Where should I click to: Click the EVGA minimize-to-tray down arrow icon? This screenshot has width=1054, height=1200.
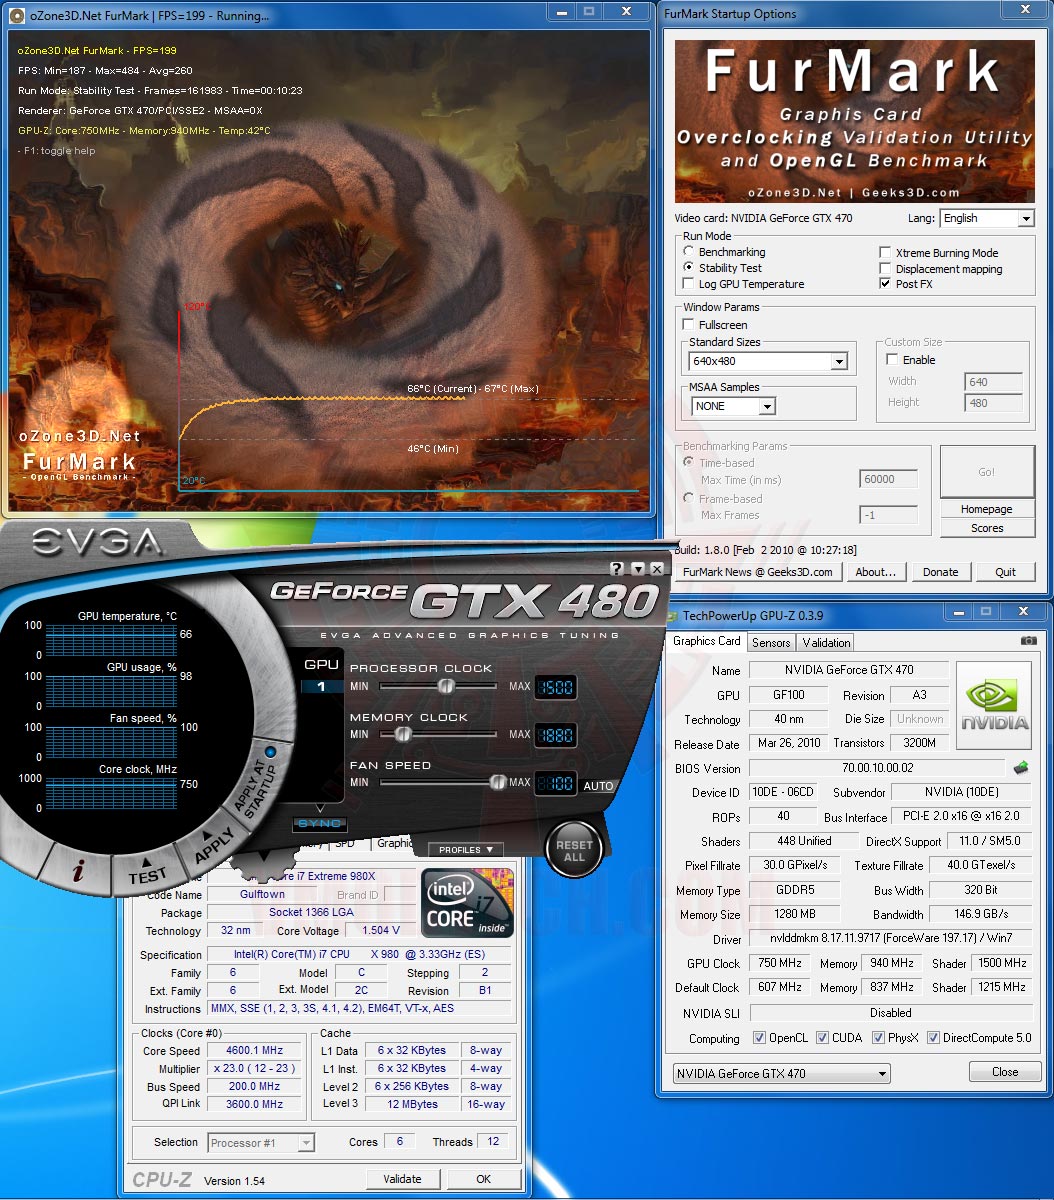637,568
